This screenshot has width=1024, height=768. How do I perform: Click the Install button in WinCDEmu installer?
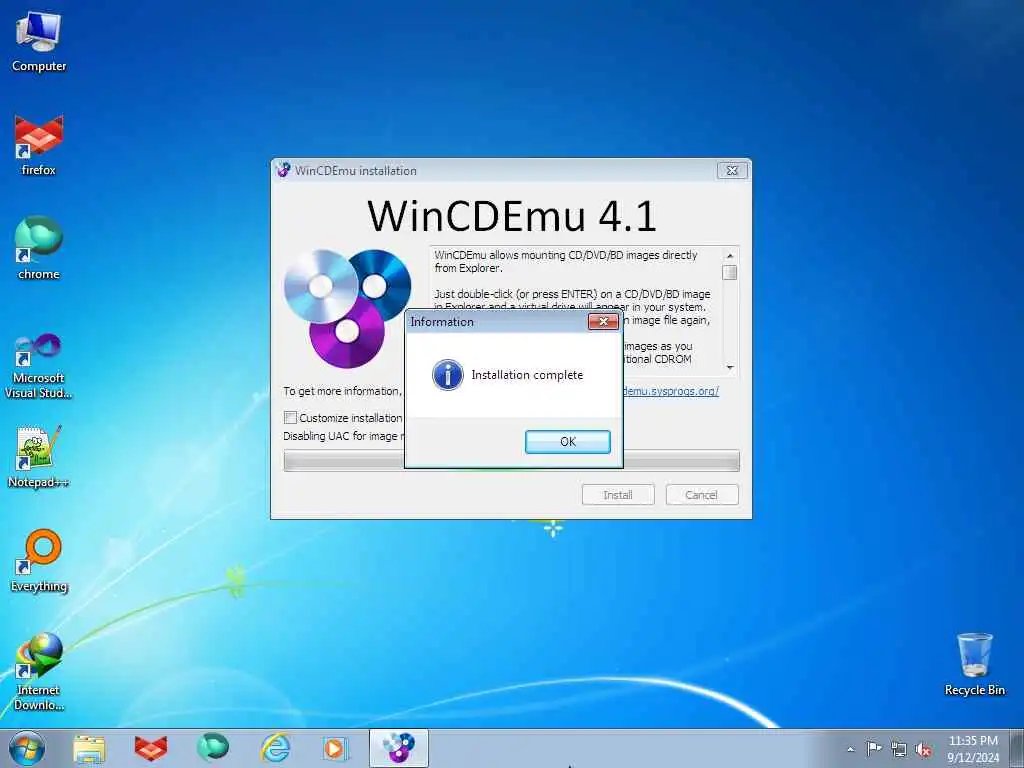pos(618,495)
